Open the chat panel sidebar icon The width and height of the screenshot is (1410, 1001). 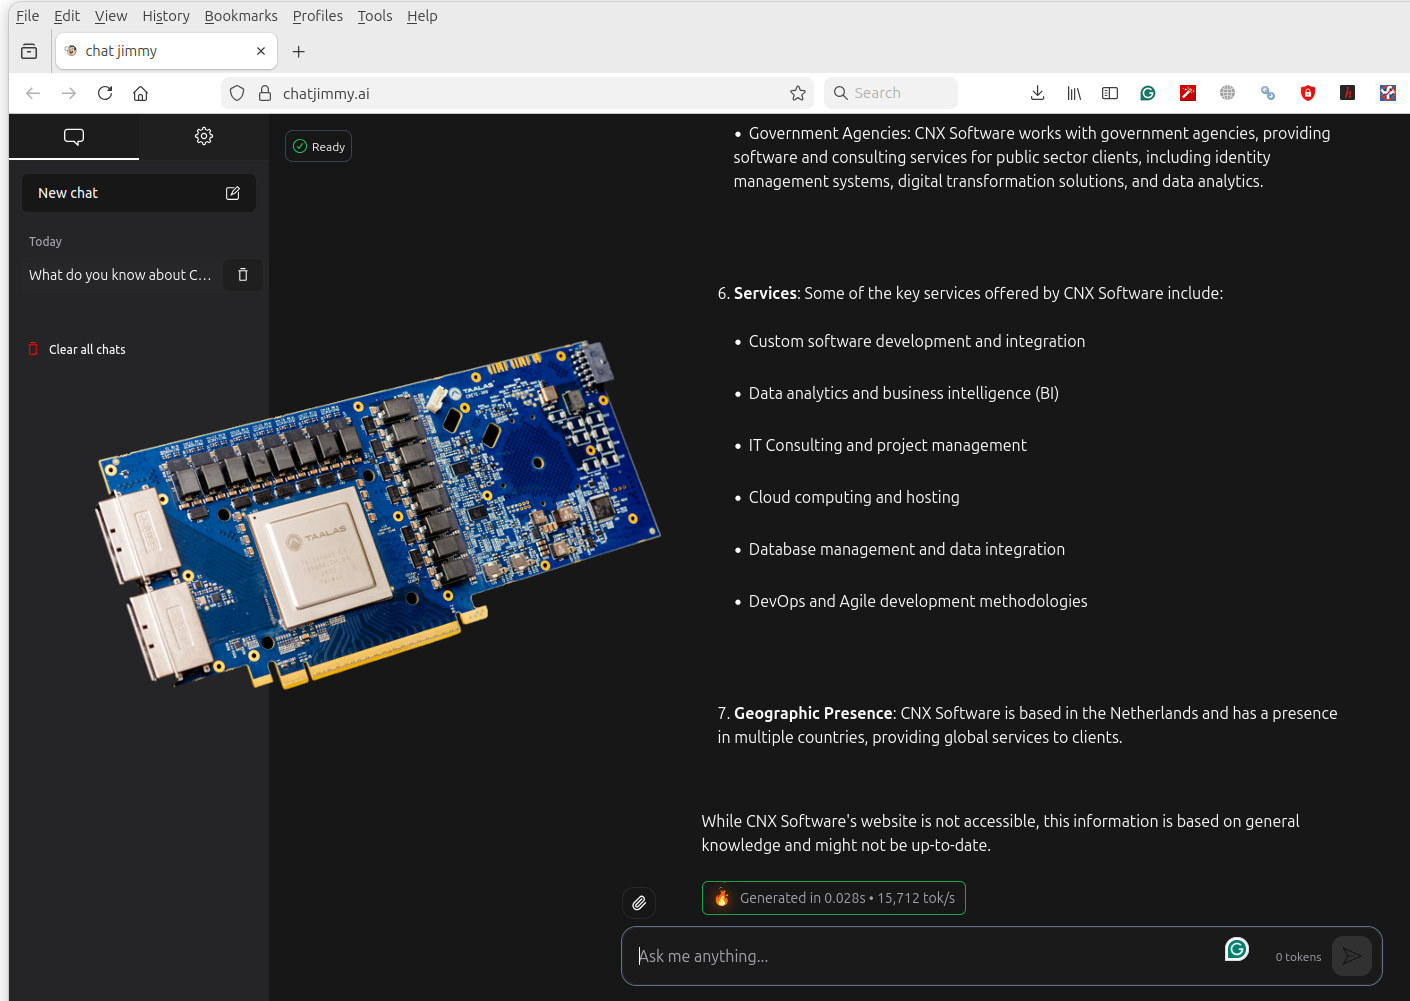tap(73, 136)
